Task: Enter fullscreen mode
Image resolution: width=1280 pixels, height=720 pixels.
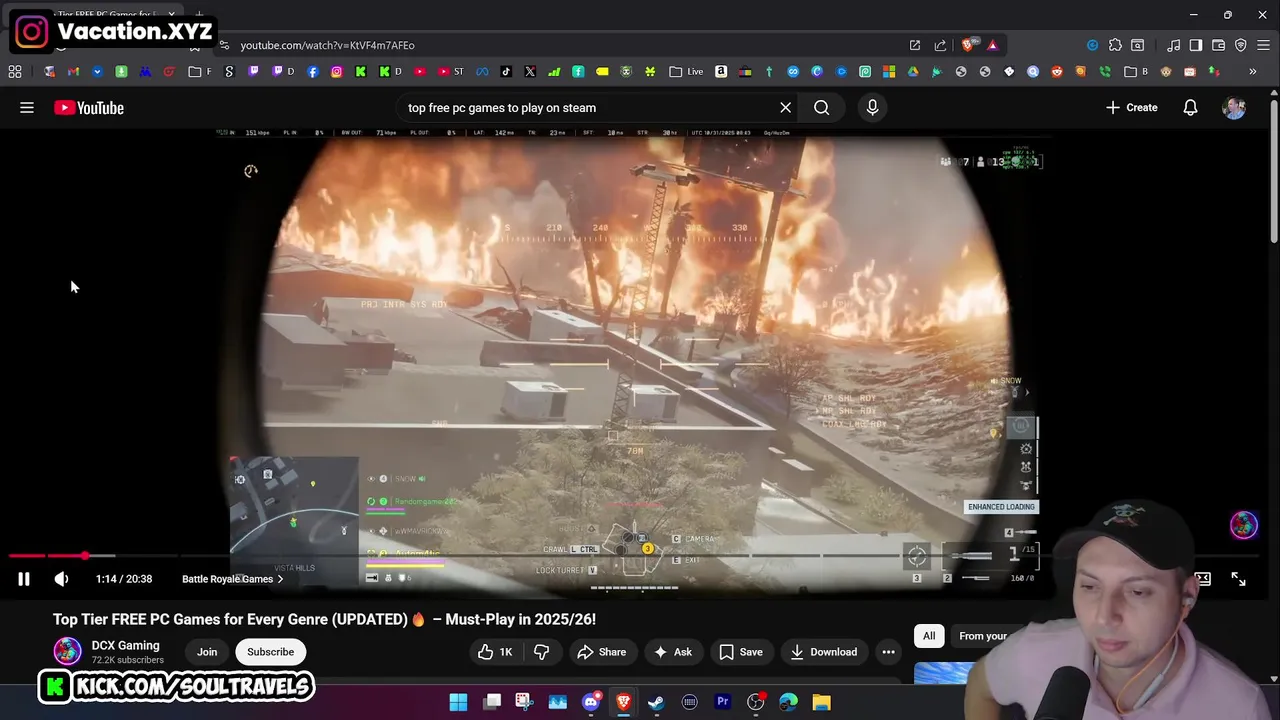Action: pyautogui.click(x=1238, y=579)
